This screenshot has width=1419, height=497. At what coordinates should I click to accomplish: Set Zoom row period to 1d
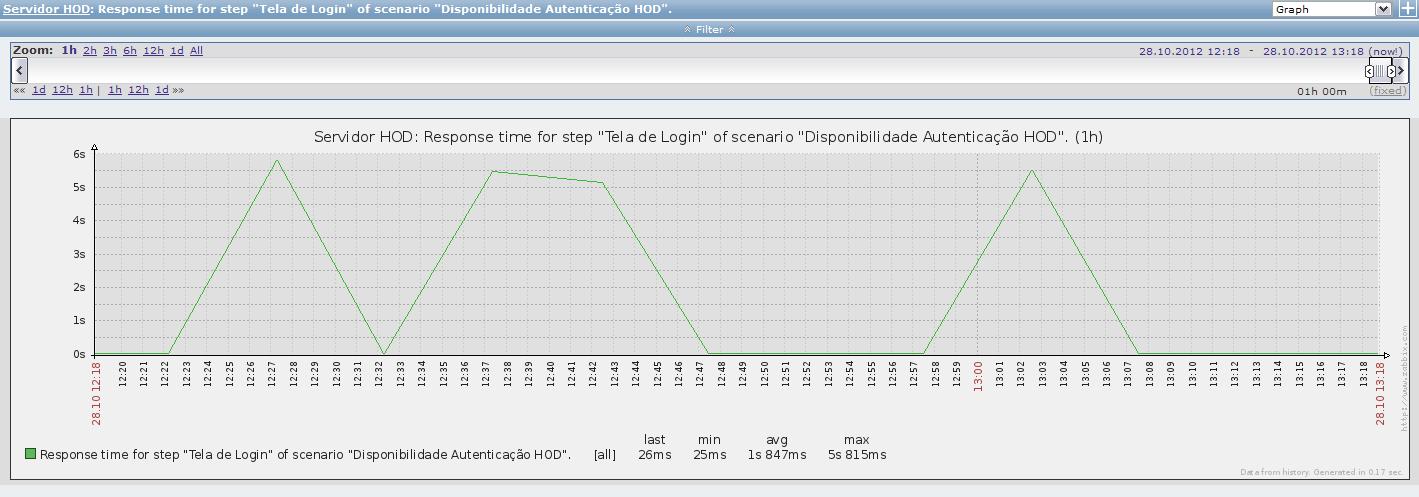tap(177, 50)
